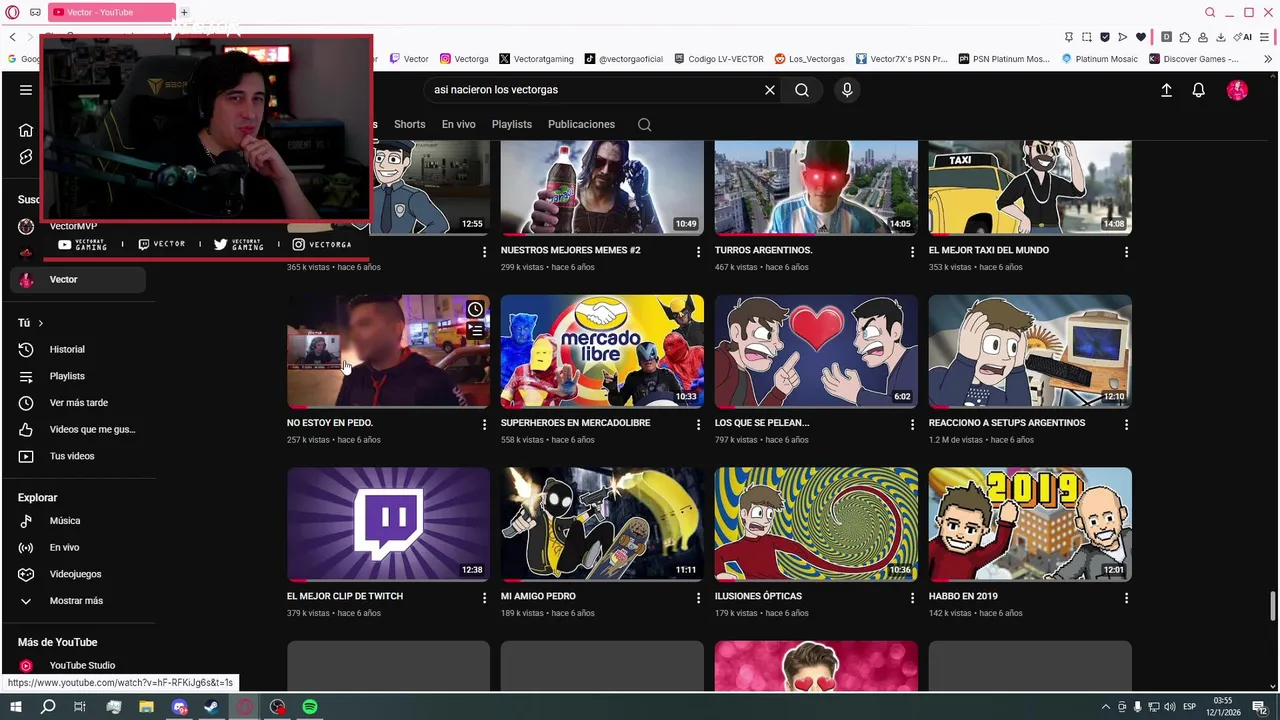Open the Opera AI assistant button
Viewport: 1280px width, 720px height.
click(1243, 37)
